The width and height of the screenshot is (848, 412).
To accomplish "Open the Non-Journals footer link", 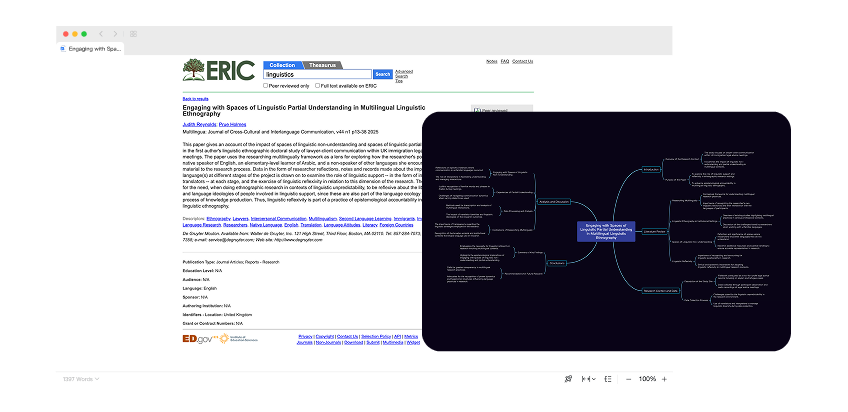I will tap(328, 342).
